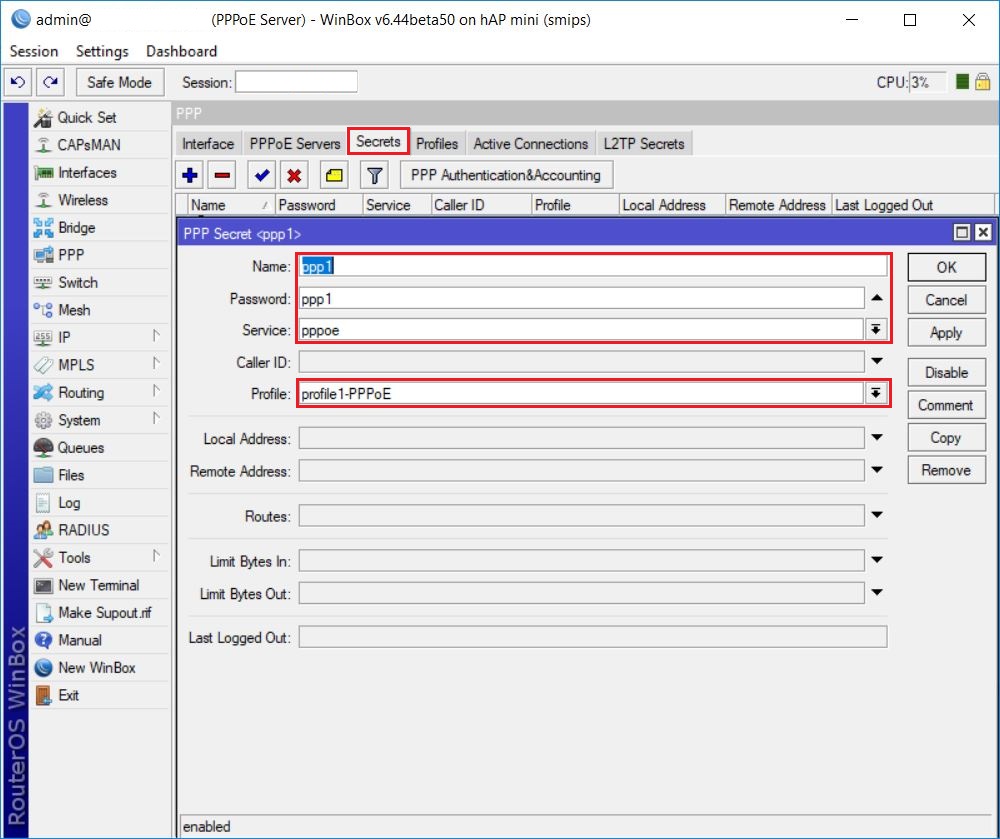Expand the Routing submenu

click(156, 391)
